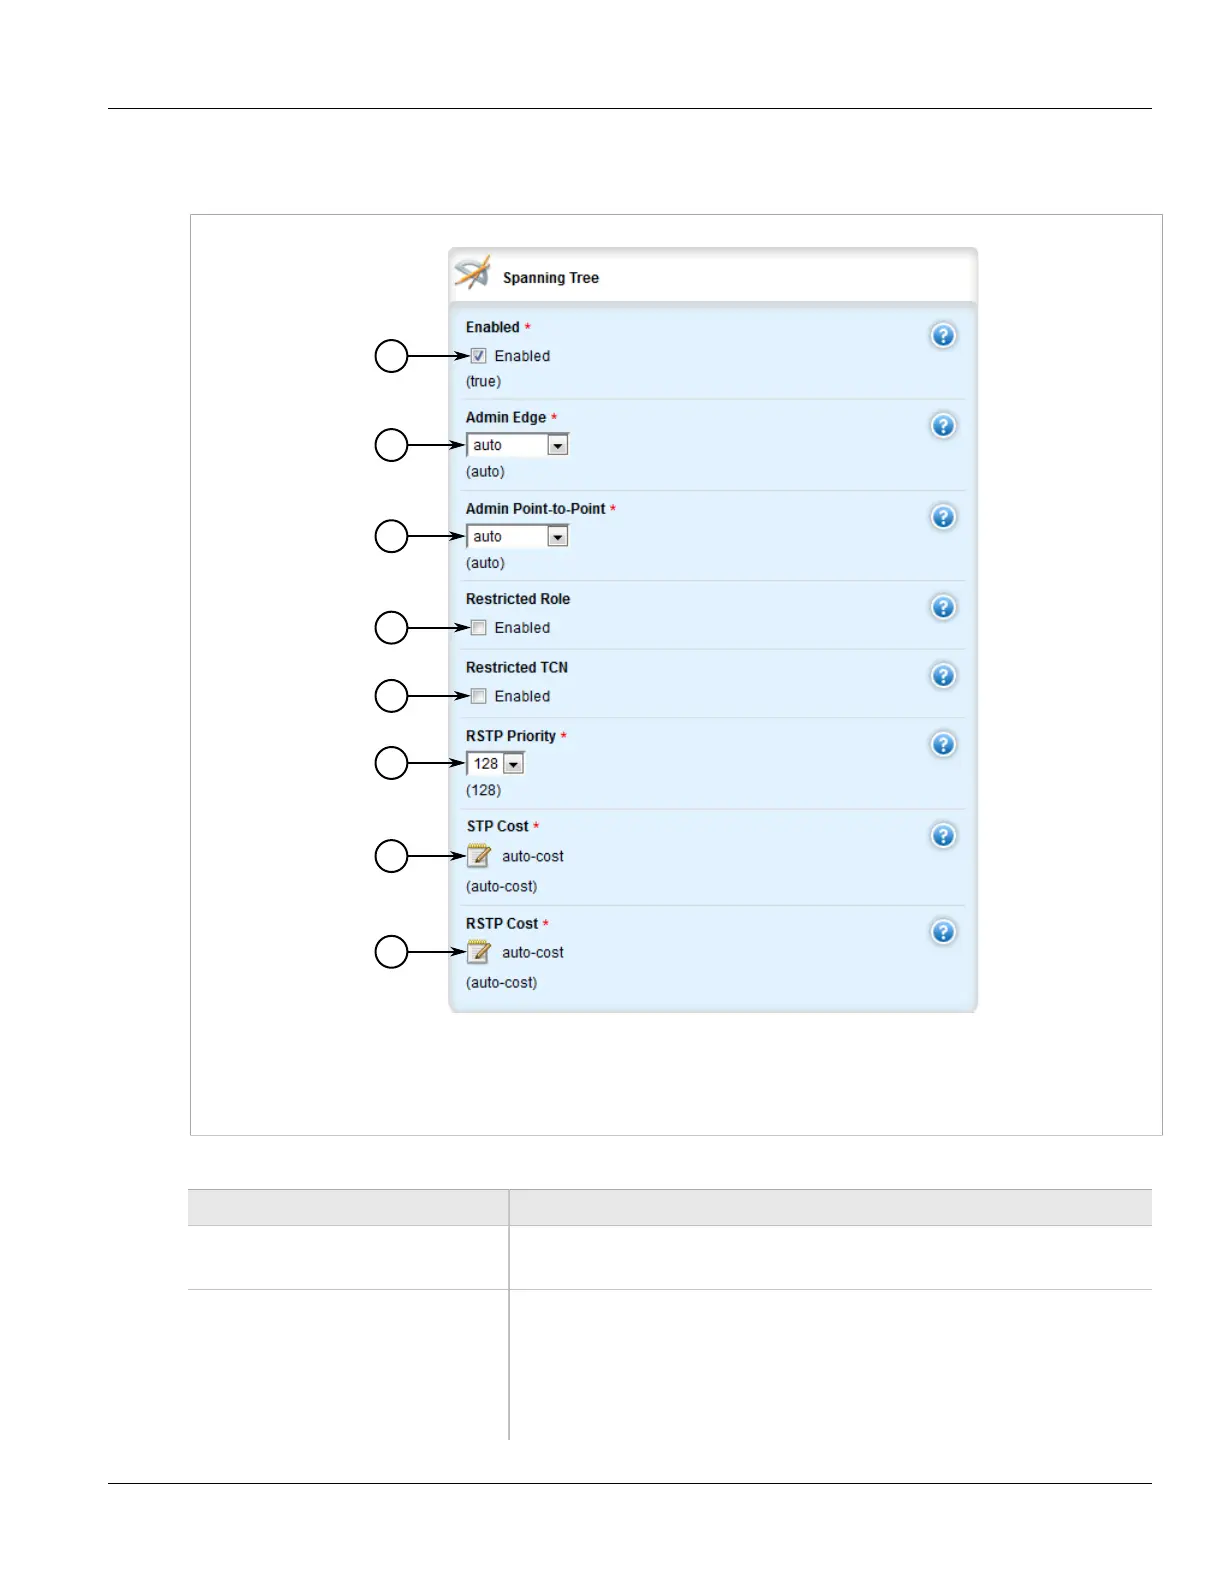
Task: Expand the RSTP Priority dropdown
Action: pyautogui.click(x=513, y=764)
